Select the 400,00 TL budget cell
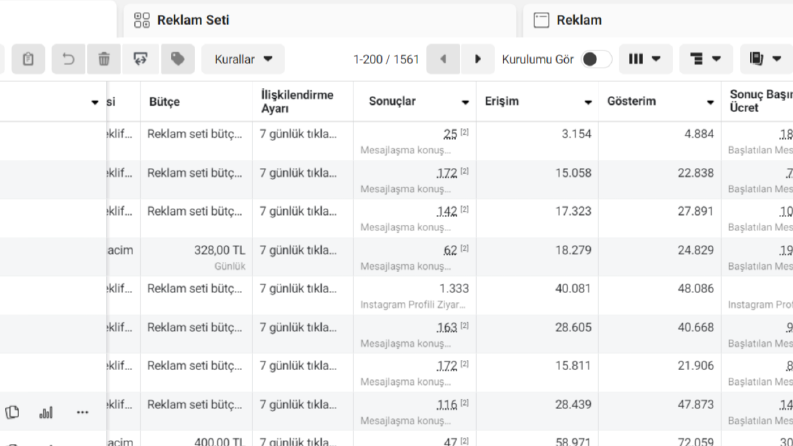 point(196,438)
